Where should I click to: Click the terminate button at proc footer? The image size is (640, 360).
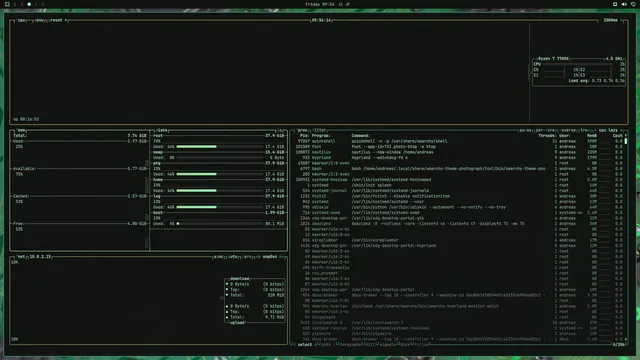click(350, 345)
